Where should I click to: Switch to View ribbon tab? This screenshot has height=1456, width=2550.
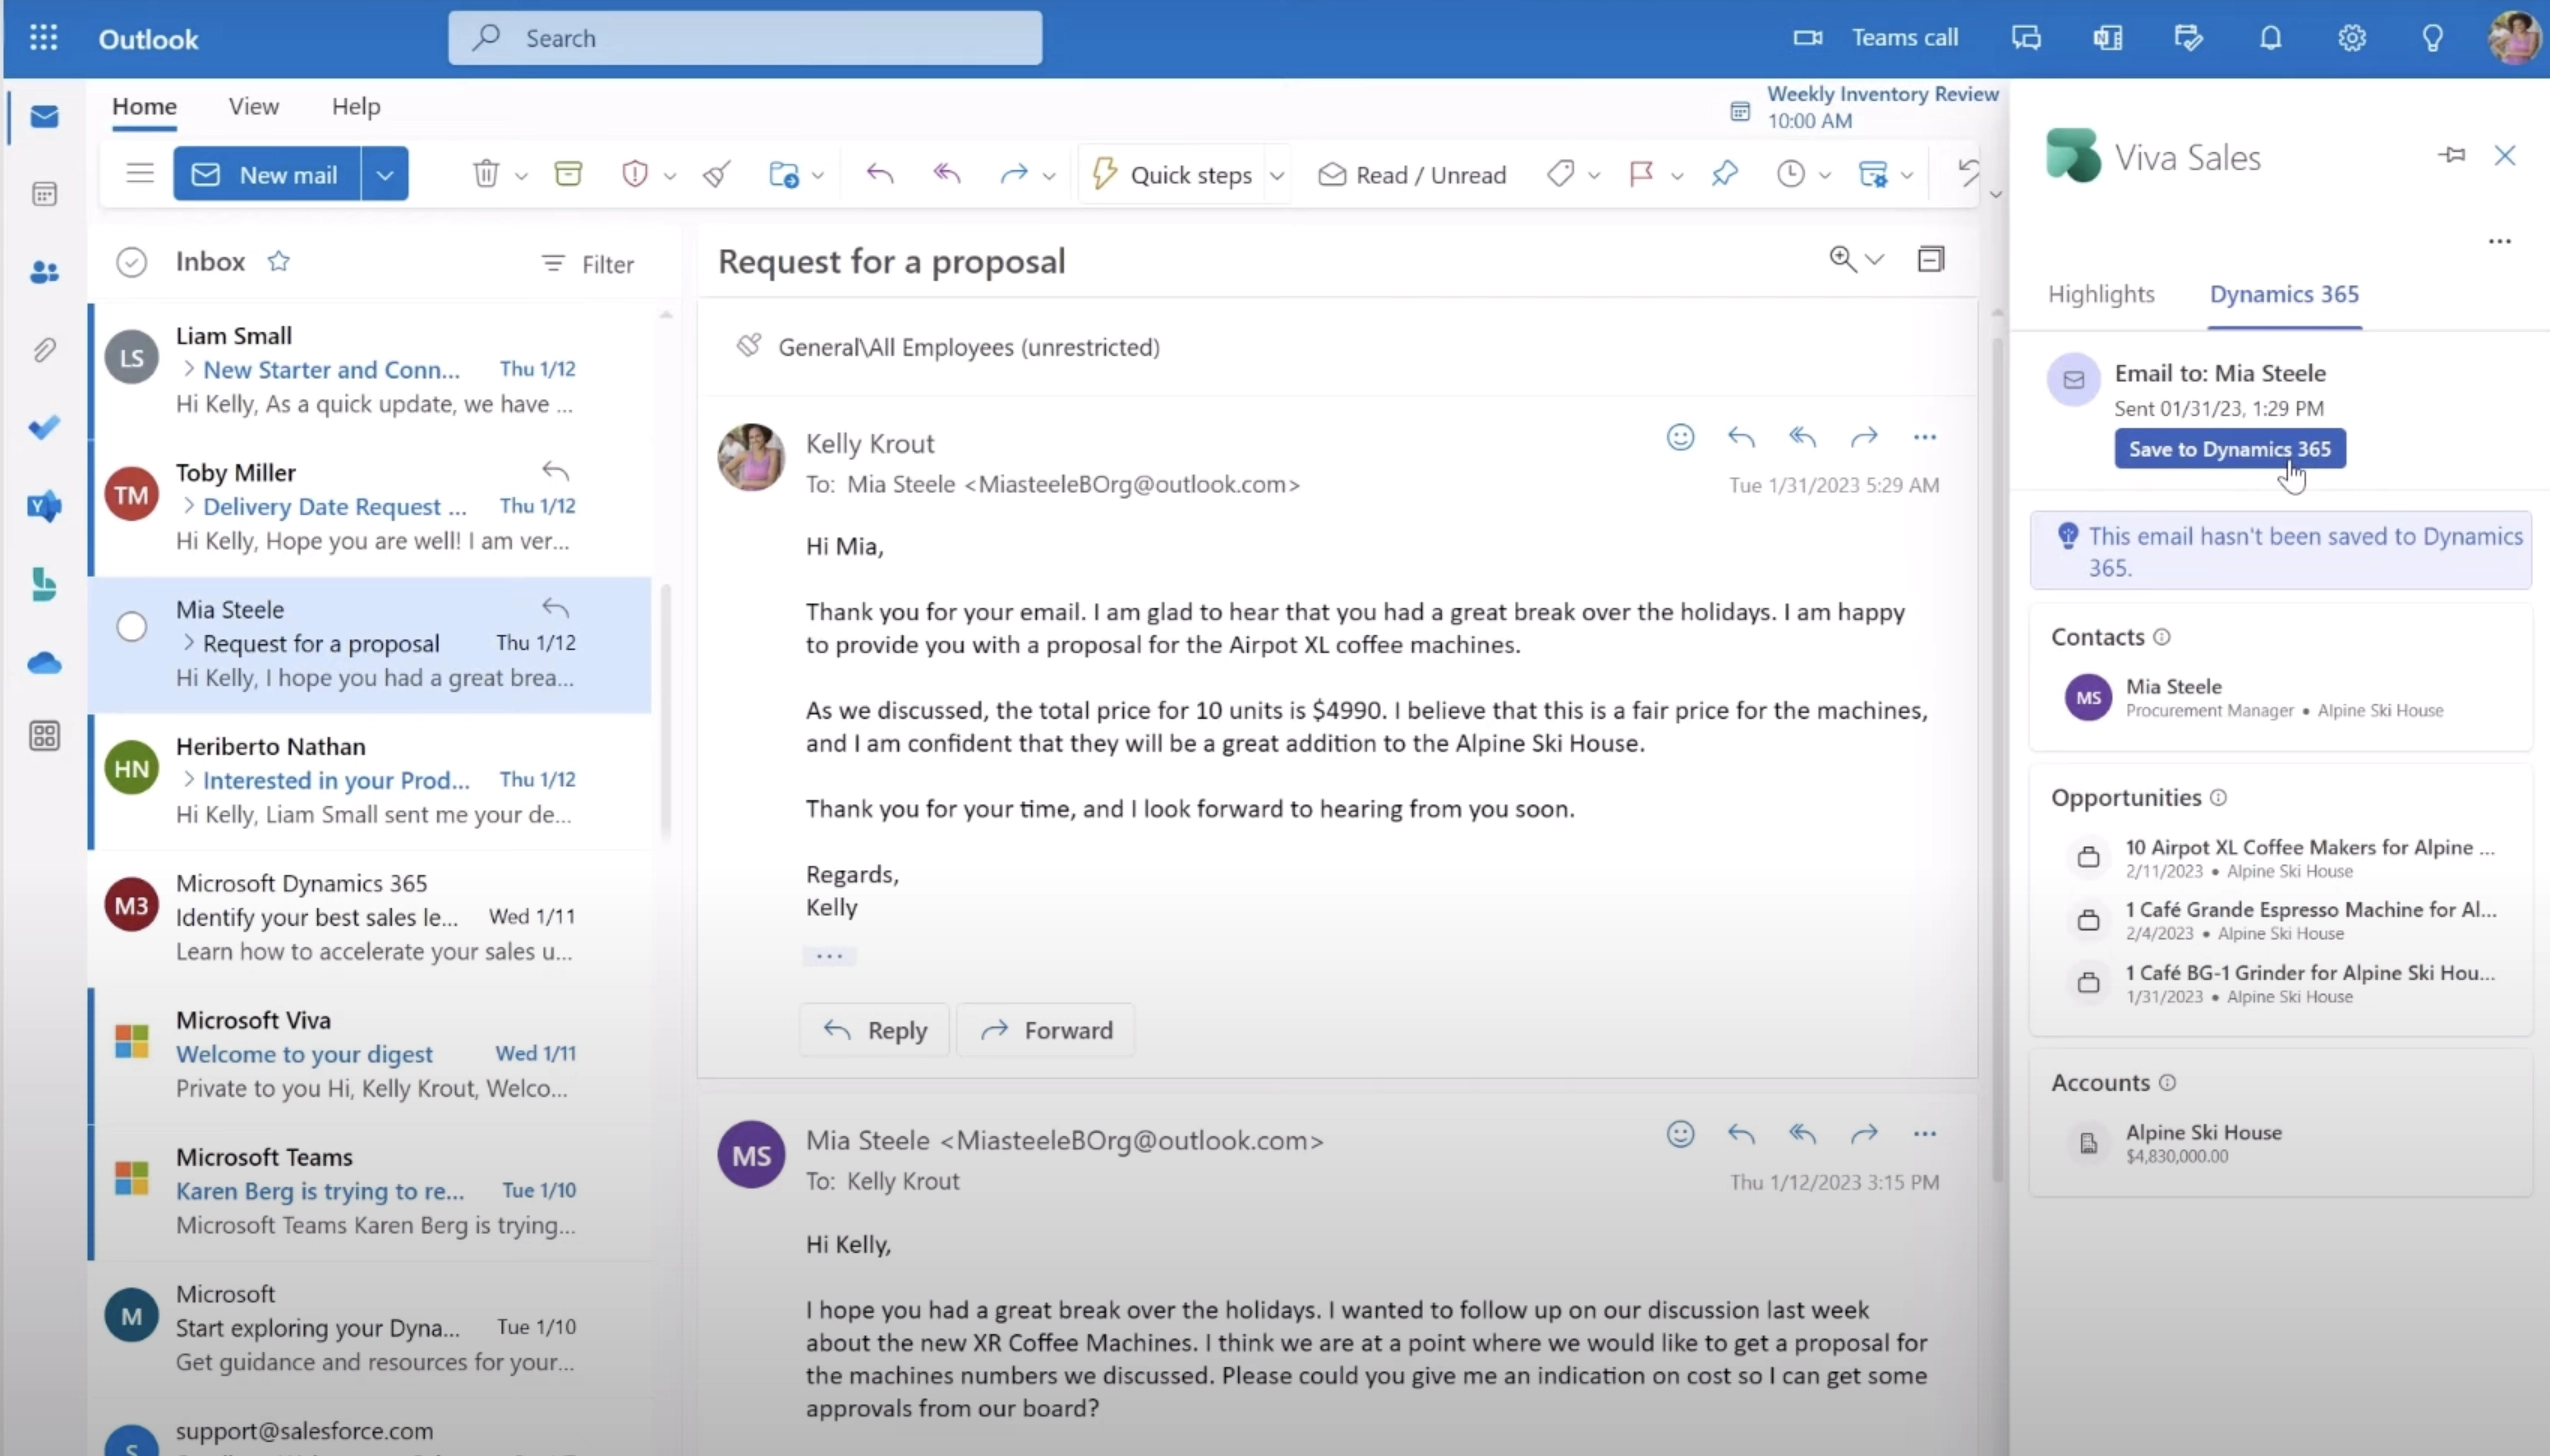(253, 106)
